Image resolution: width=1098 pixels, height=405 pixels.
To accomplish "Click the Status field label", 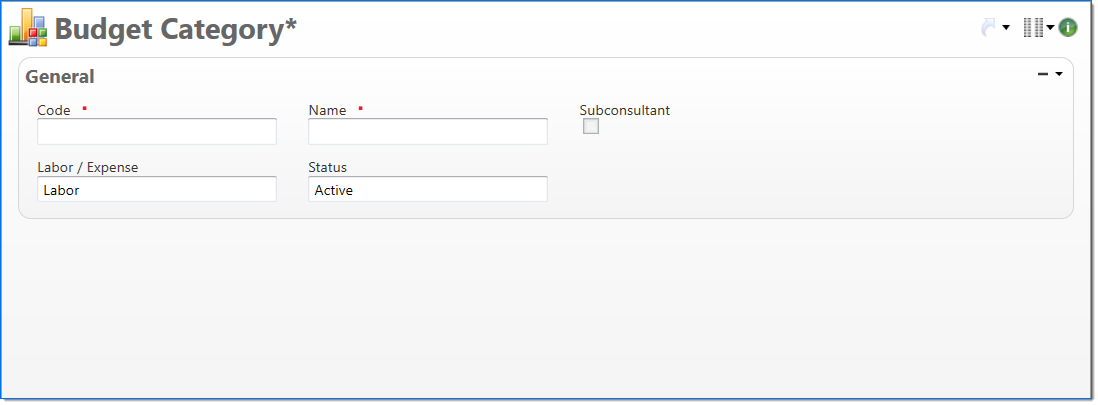I will pyautogui.click(x=328, y=167).
